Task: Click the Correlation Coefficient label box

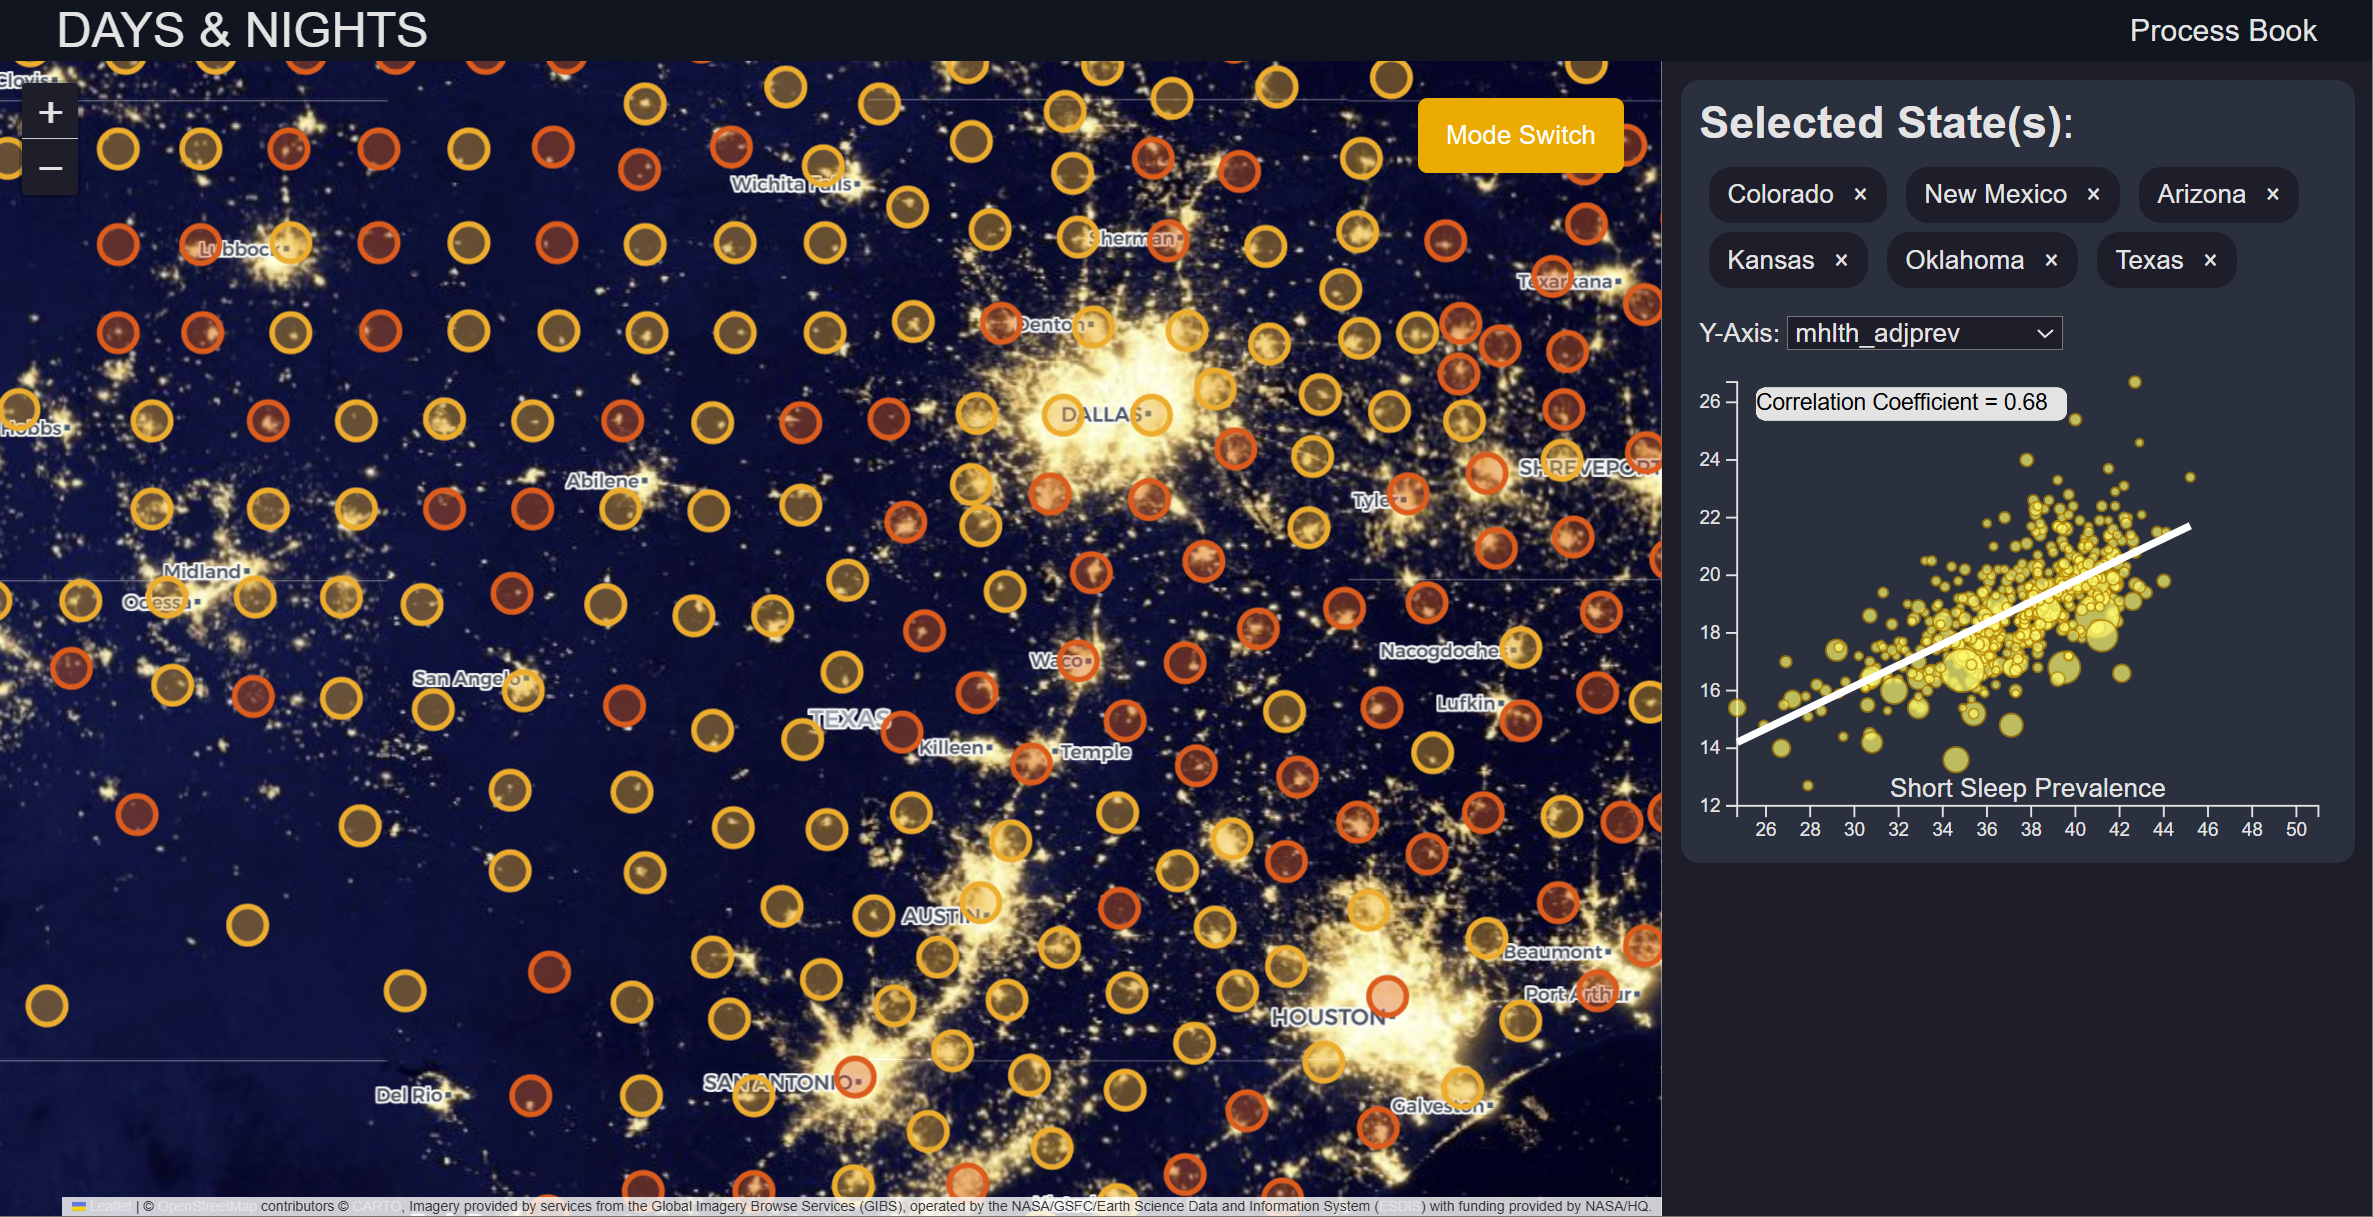Action: (x=1909, y=403)
